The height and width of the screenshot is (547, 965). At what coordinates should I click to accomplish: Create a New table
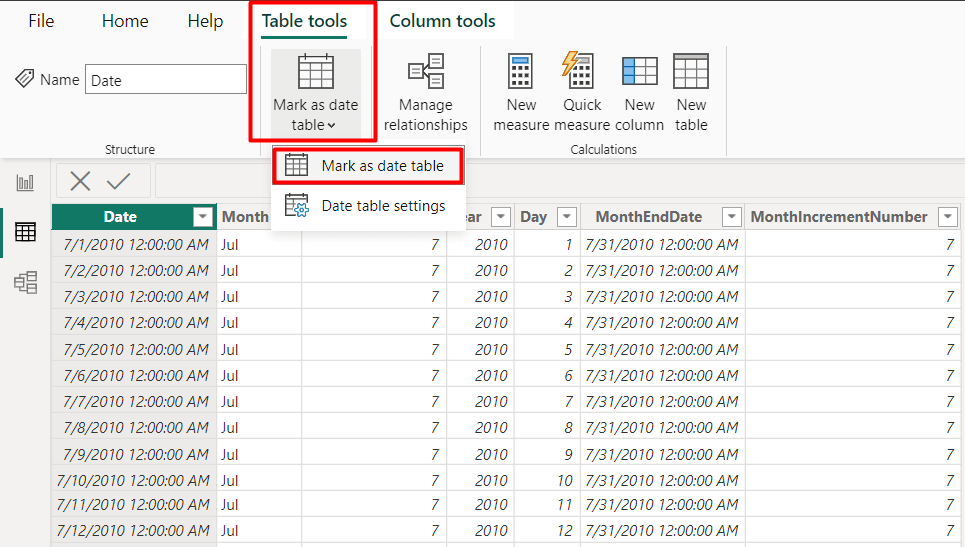point(691,93)
